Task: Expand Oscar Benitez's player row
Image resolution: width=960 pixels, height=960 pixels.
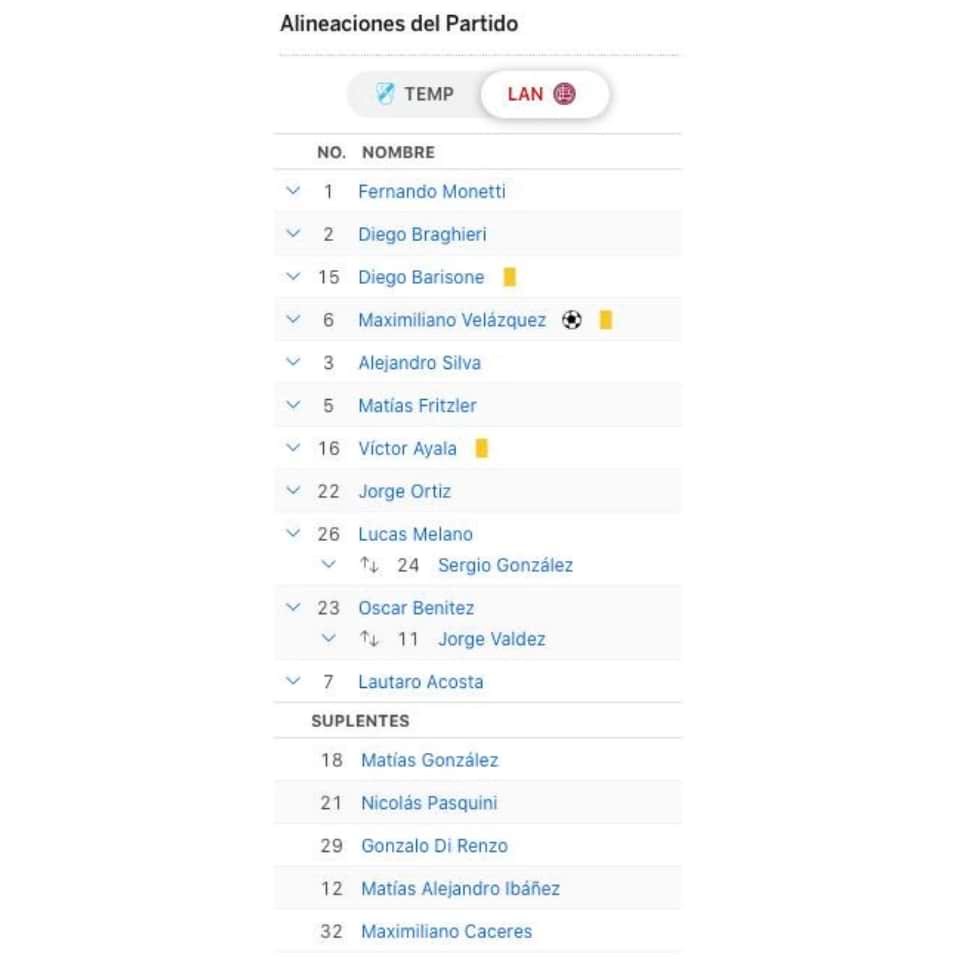Action: pos(293,607)
